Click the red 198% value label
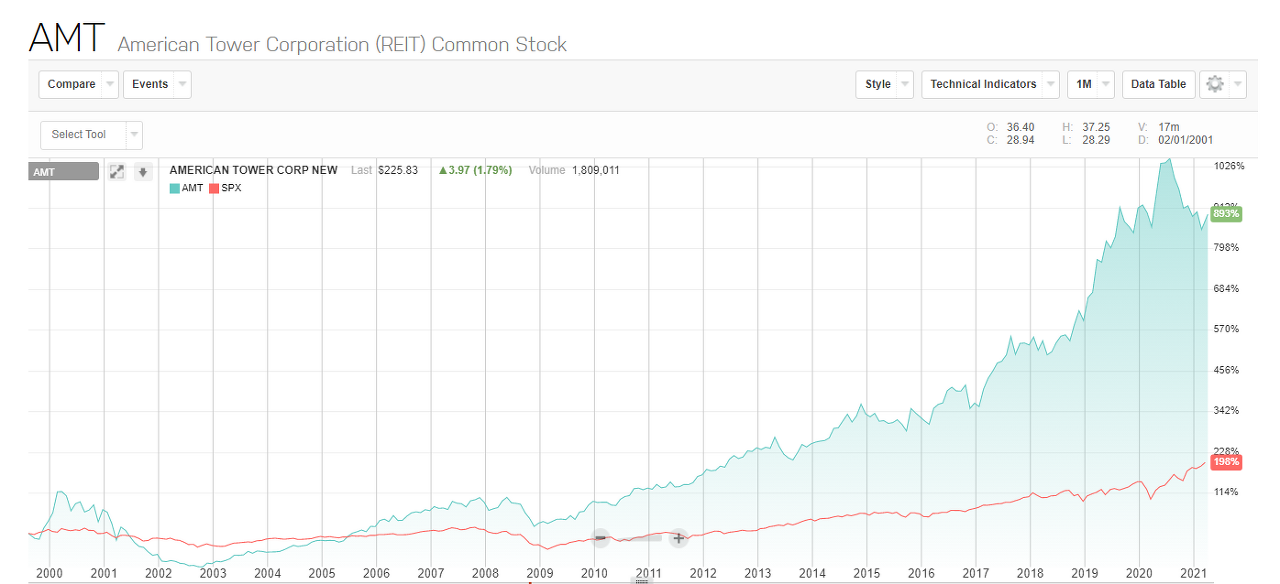Screen dimensions: 1280x584 click(1226, 462)
